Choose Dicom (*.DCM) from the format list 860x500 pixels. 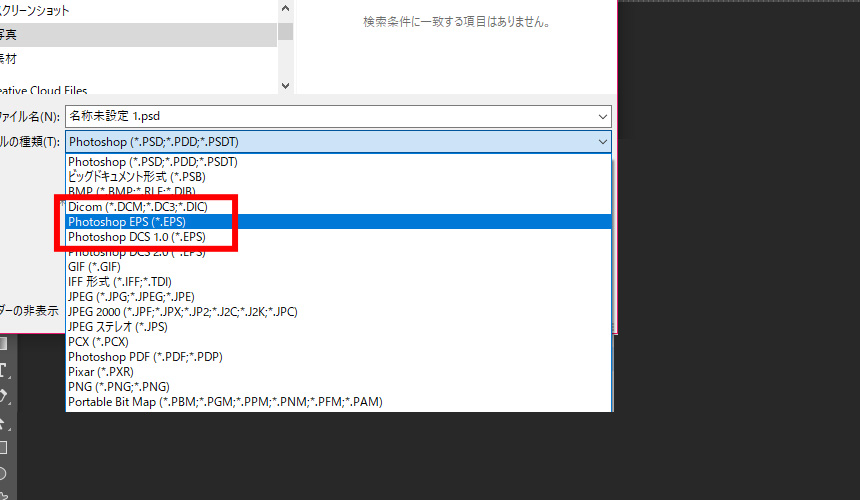(x=137, y=206)
